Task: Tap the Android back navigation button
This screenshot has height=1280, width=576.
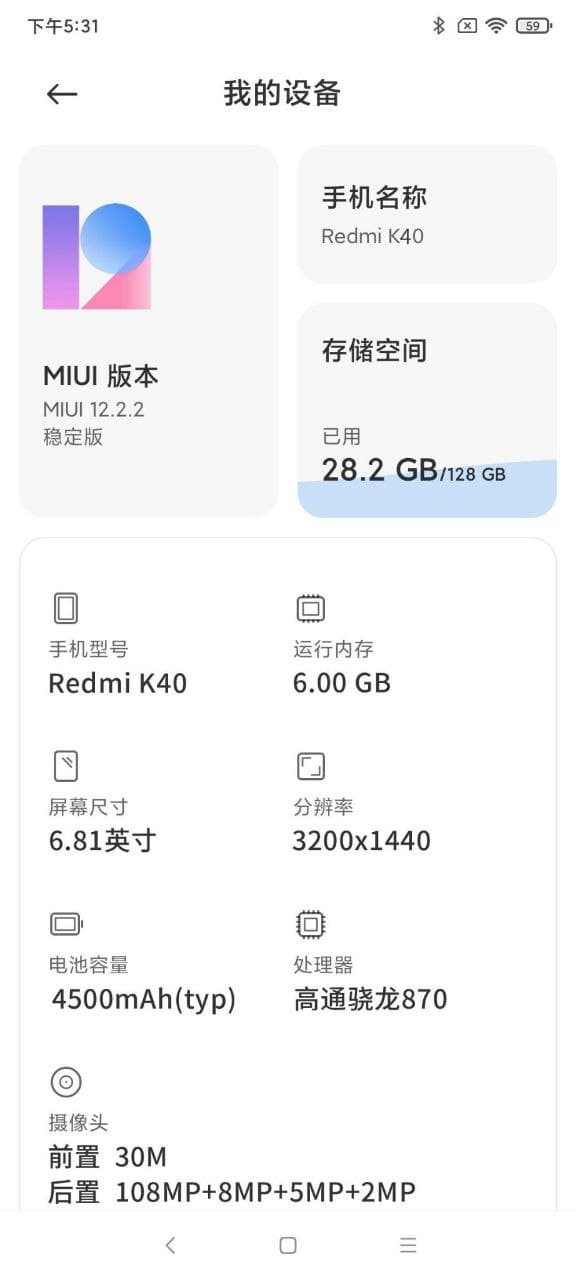Action: 170,1245
